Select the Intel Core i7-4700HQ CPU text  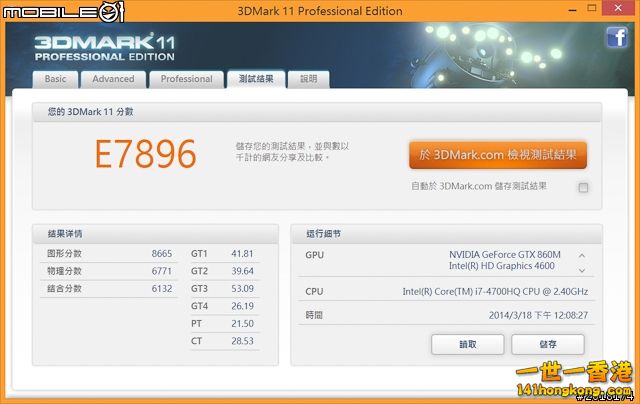click(x=495, y=292)
